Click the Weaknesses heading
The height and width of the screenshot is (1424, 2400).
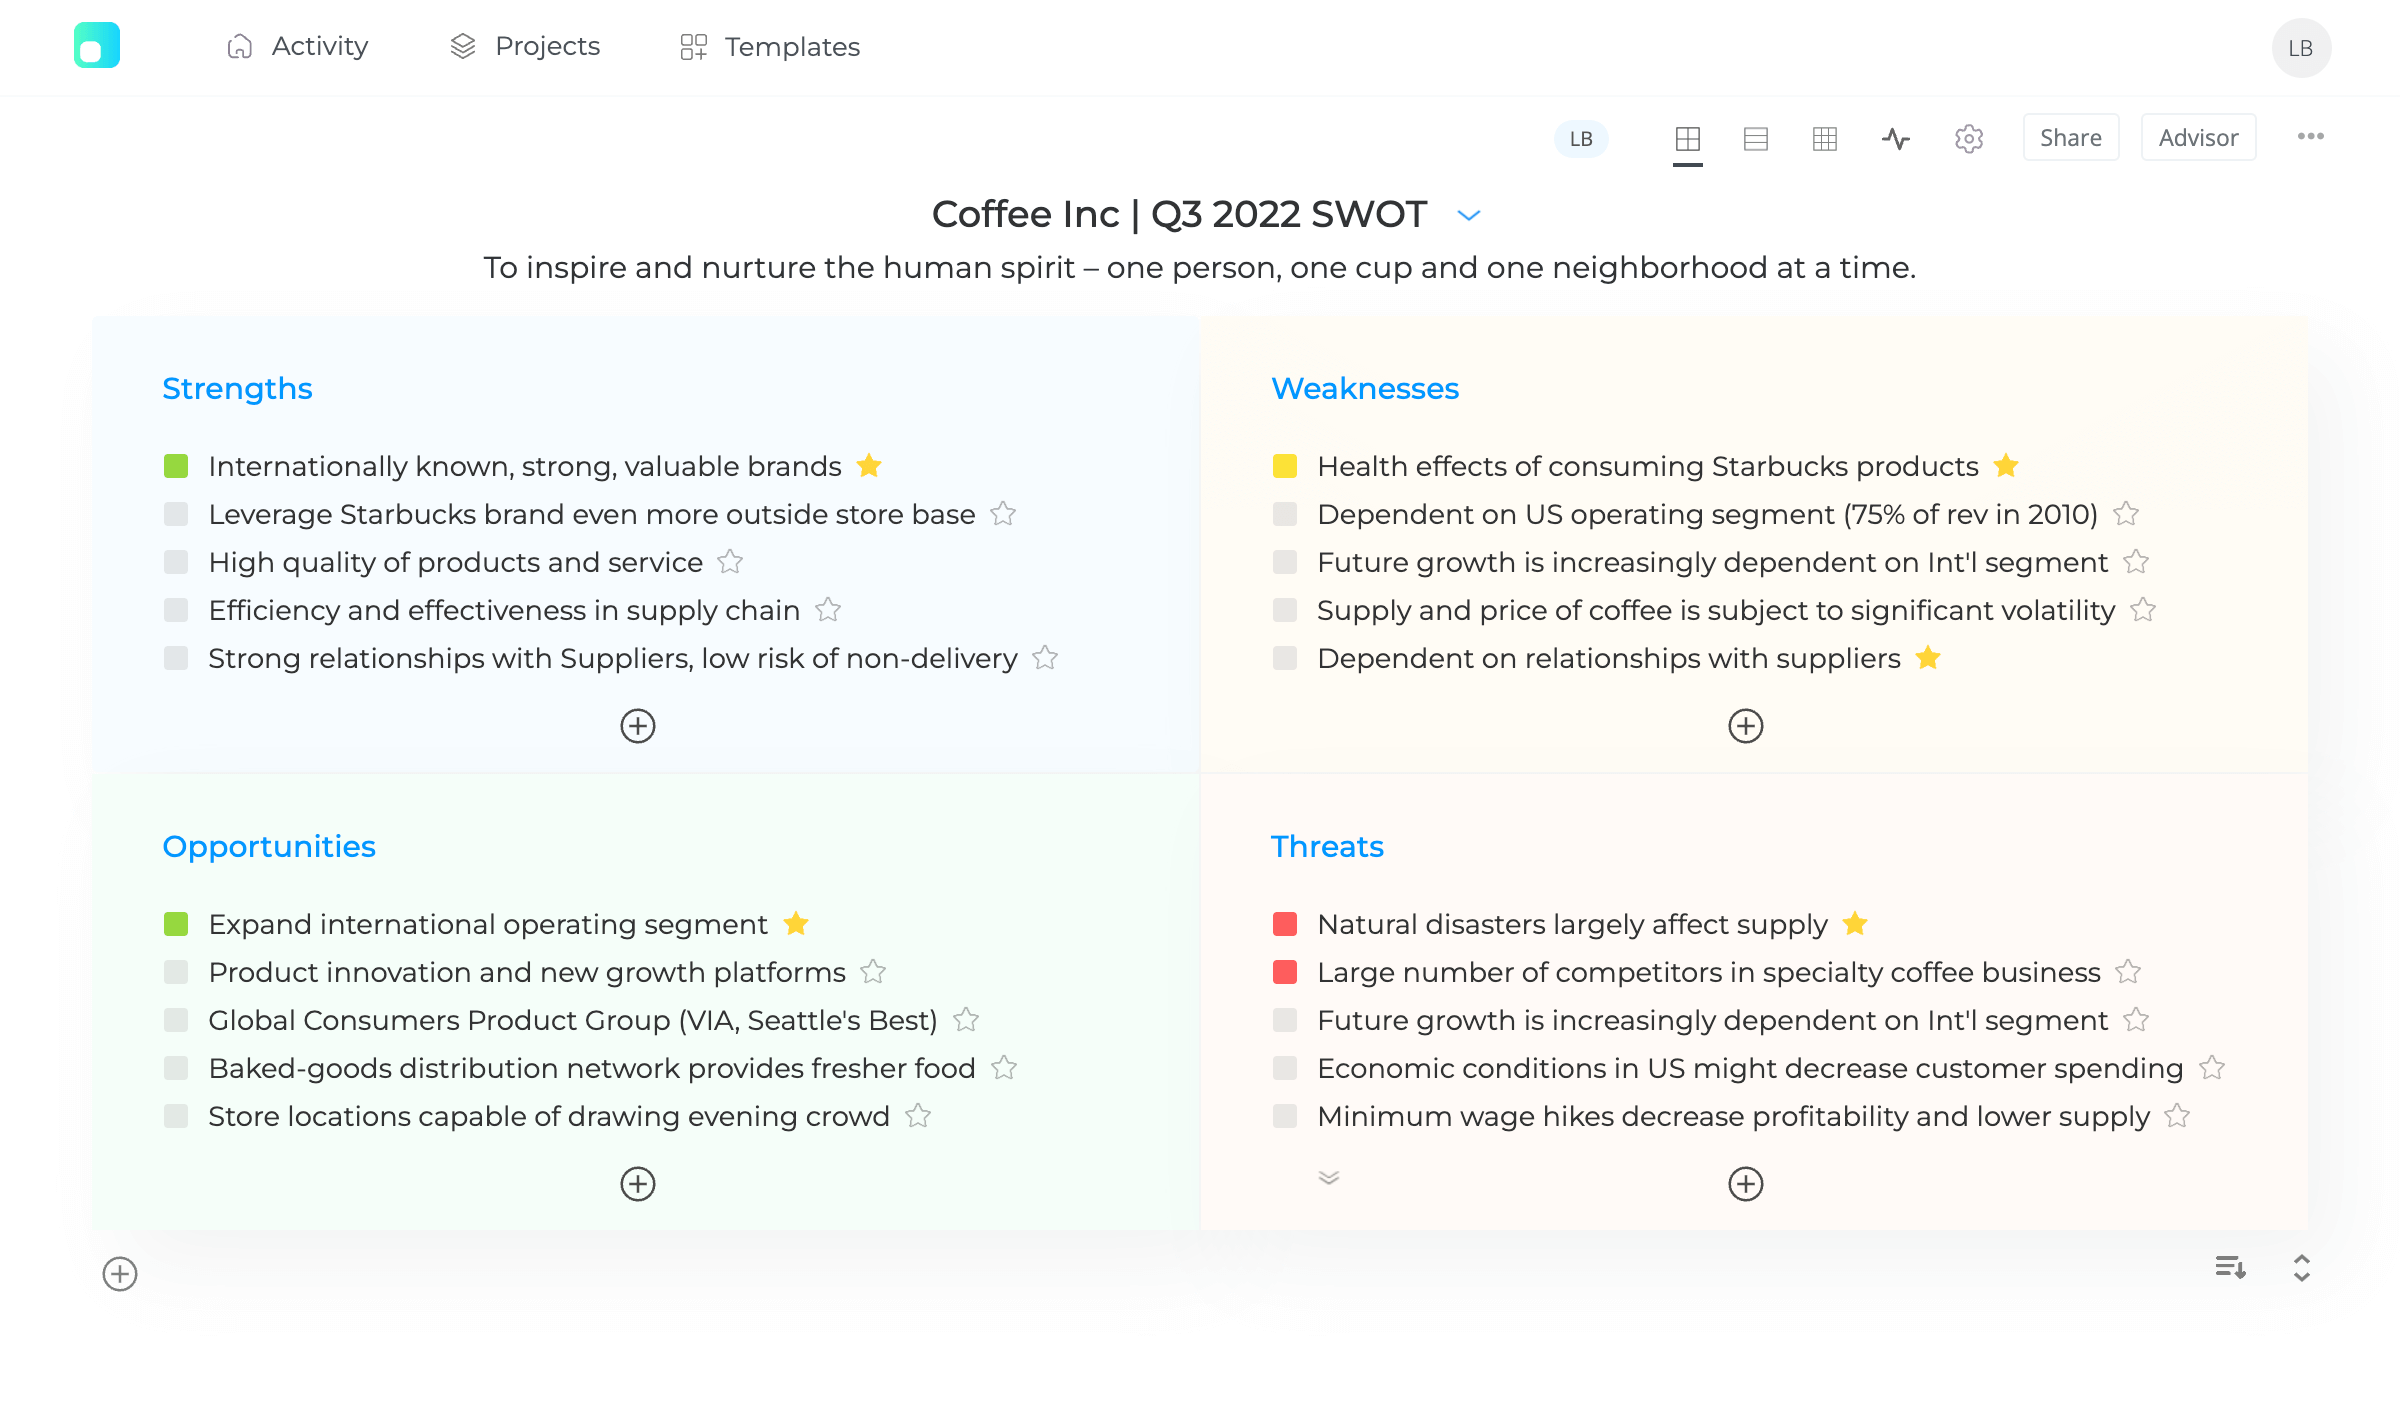tap(1365, 388)
